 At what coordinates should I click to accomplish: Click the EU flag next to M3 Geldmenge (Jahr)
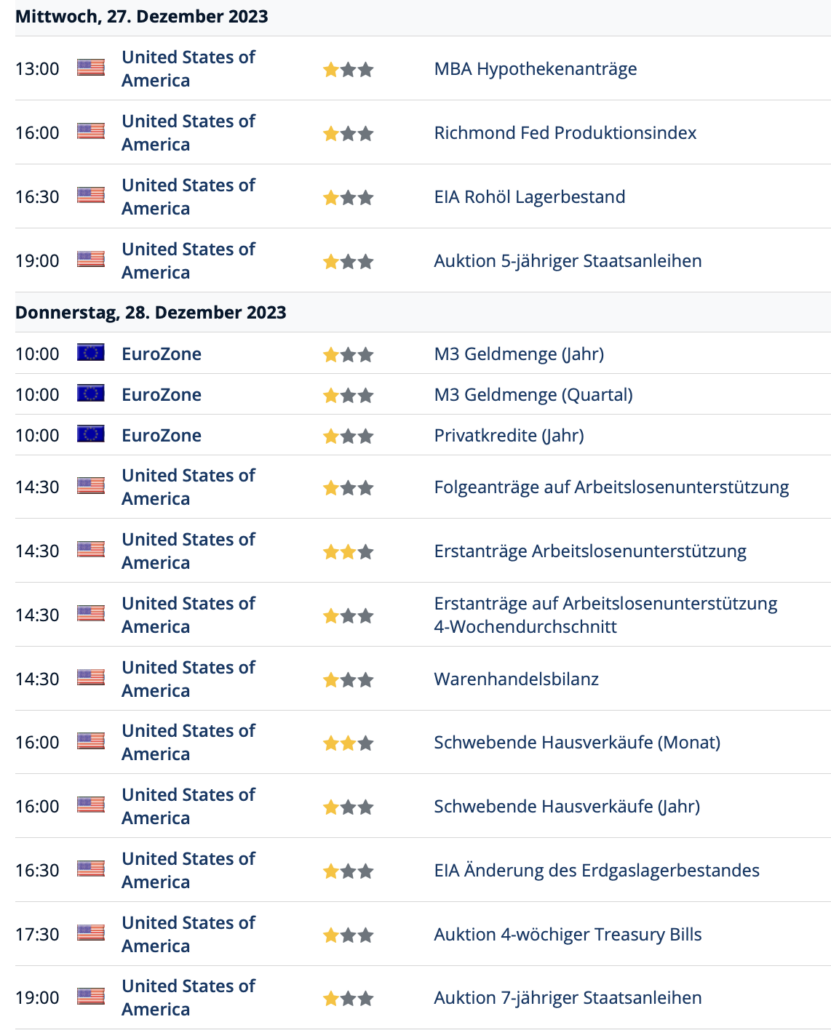click(x=91, y=353)
